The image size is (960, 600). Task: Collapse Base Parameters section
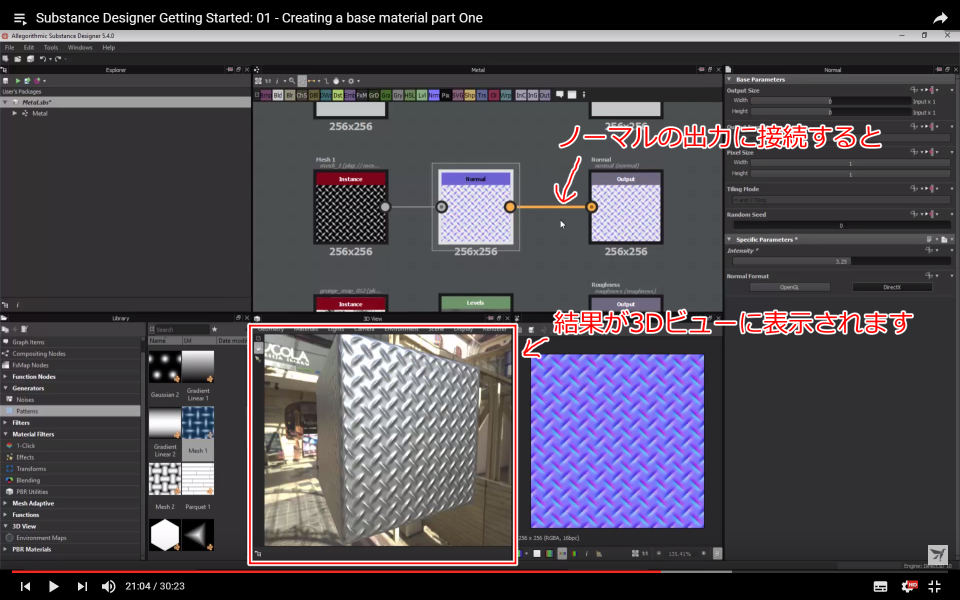[729, 80]
